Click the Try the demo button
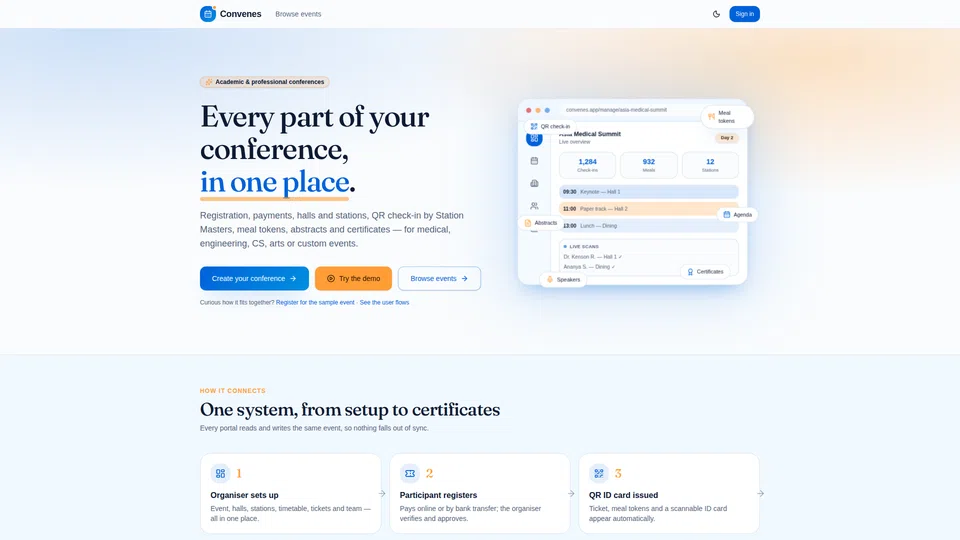This screenshot has width=960, height=540. [353, 279]
